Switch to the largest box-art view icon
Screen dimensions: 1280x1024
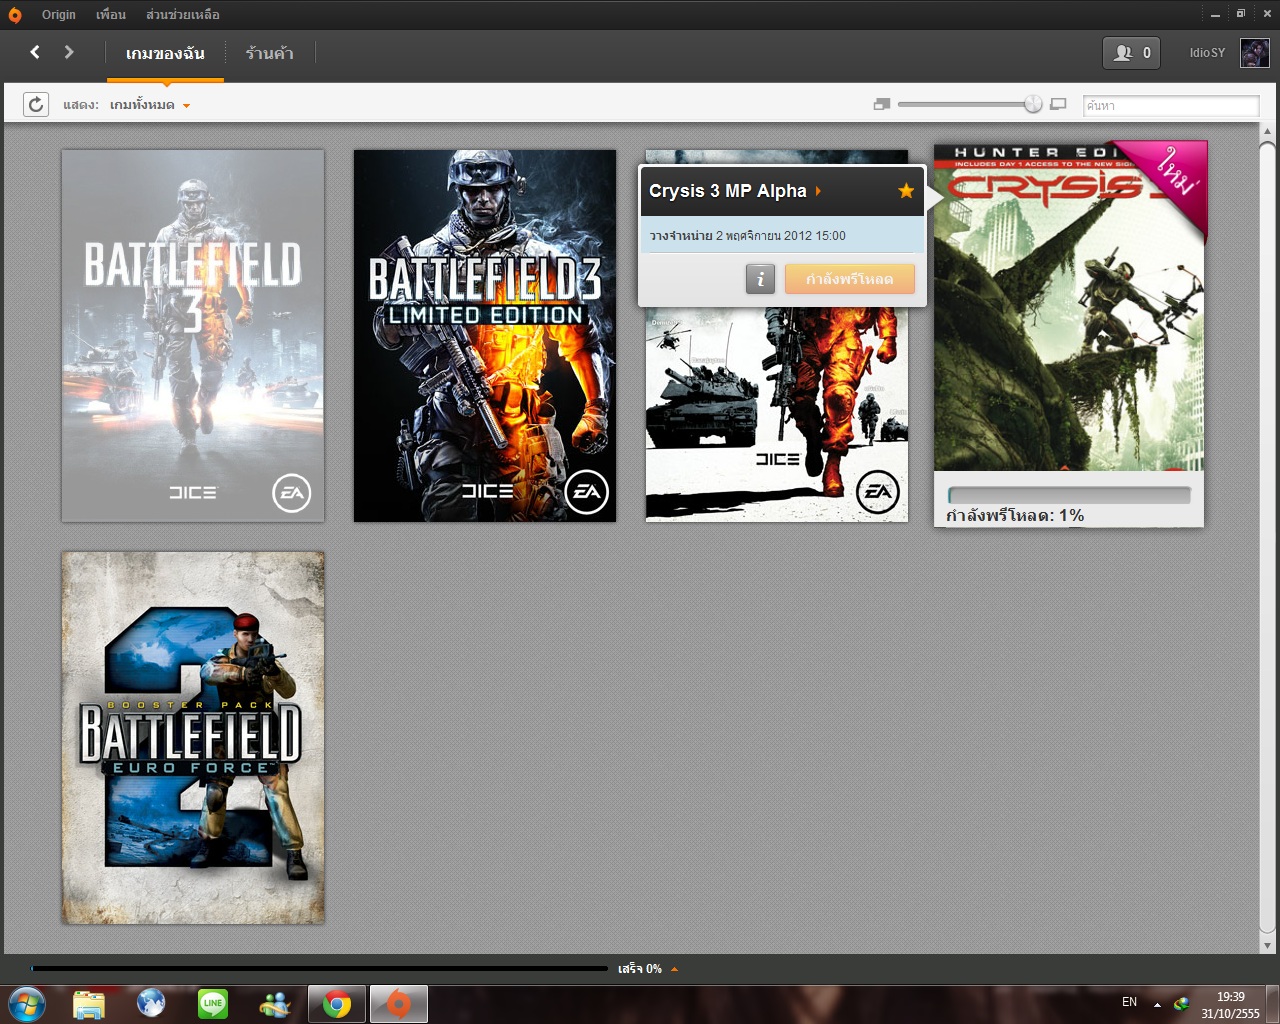tap(1058, 104)
